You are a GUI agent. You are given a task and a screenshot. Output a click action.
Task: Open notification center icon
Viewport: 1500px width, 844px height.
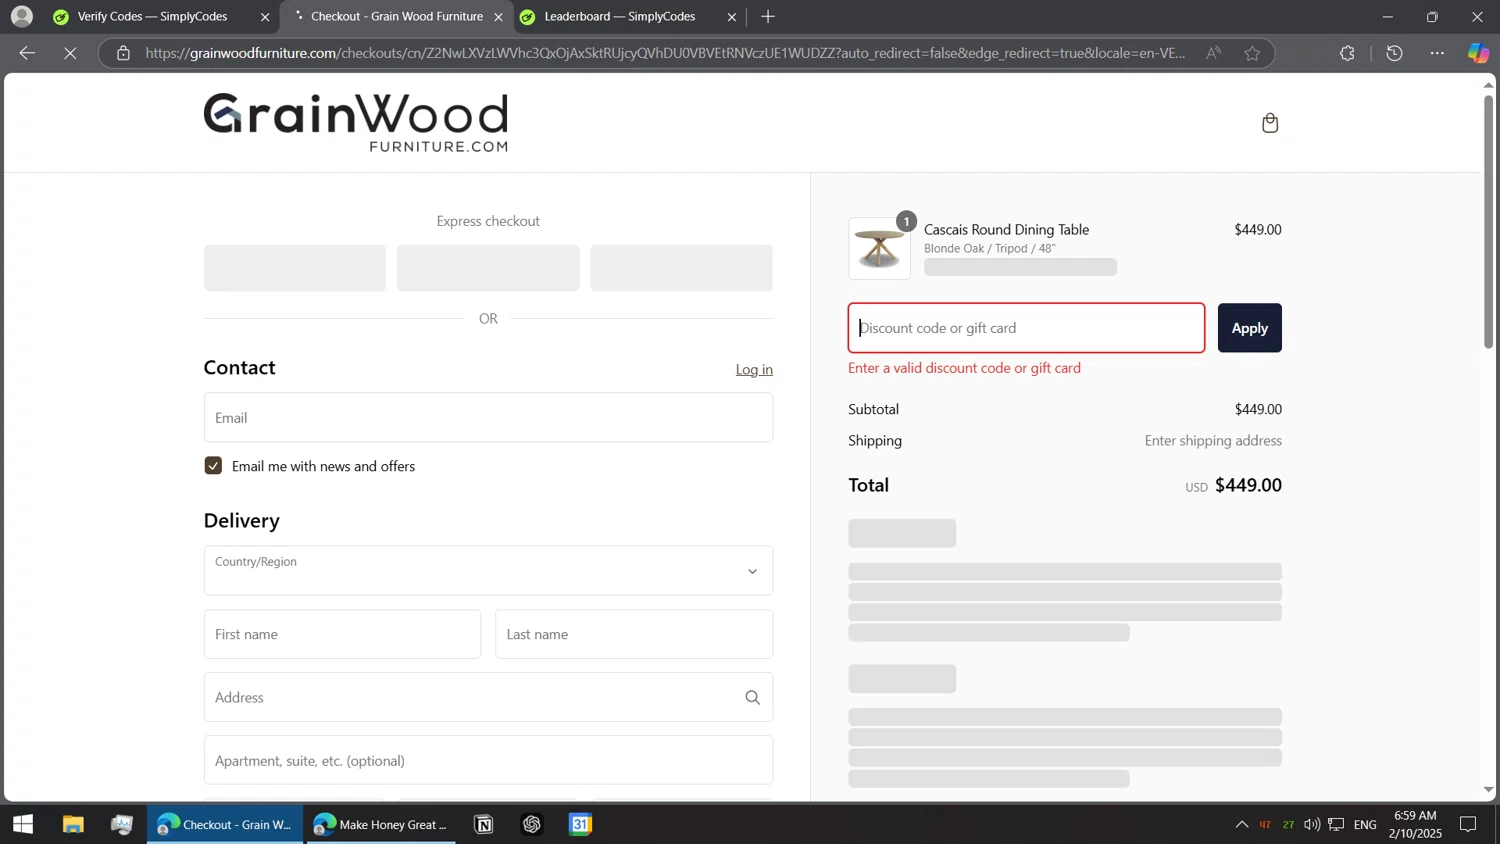(1468, 824)
